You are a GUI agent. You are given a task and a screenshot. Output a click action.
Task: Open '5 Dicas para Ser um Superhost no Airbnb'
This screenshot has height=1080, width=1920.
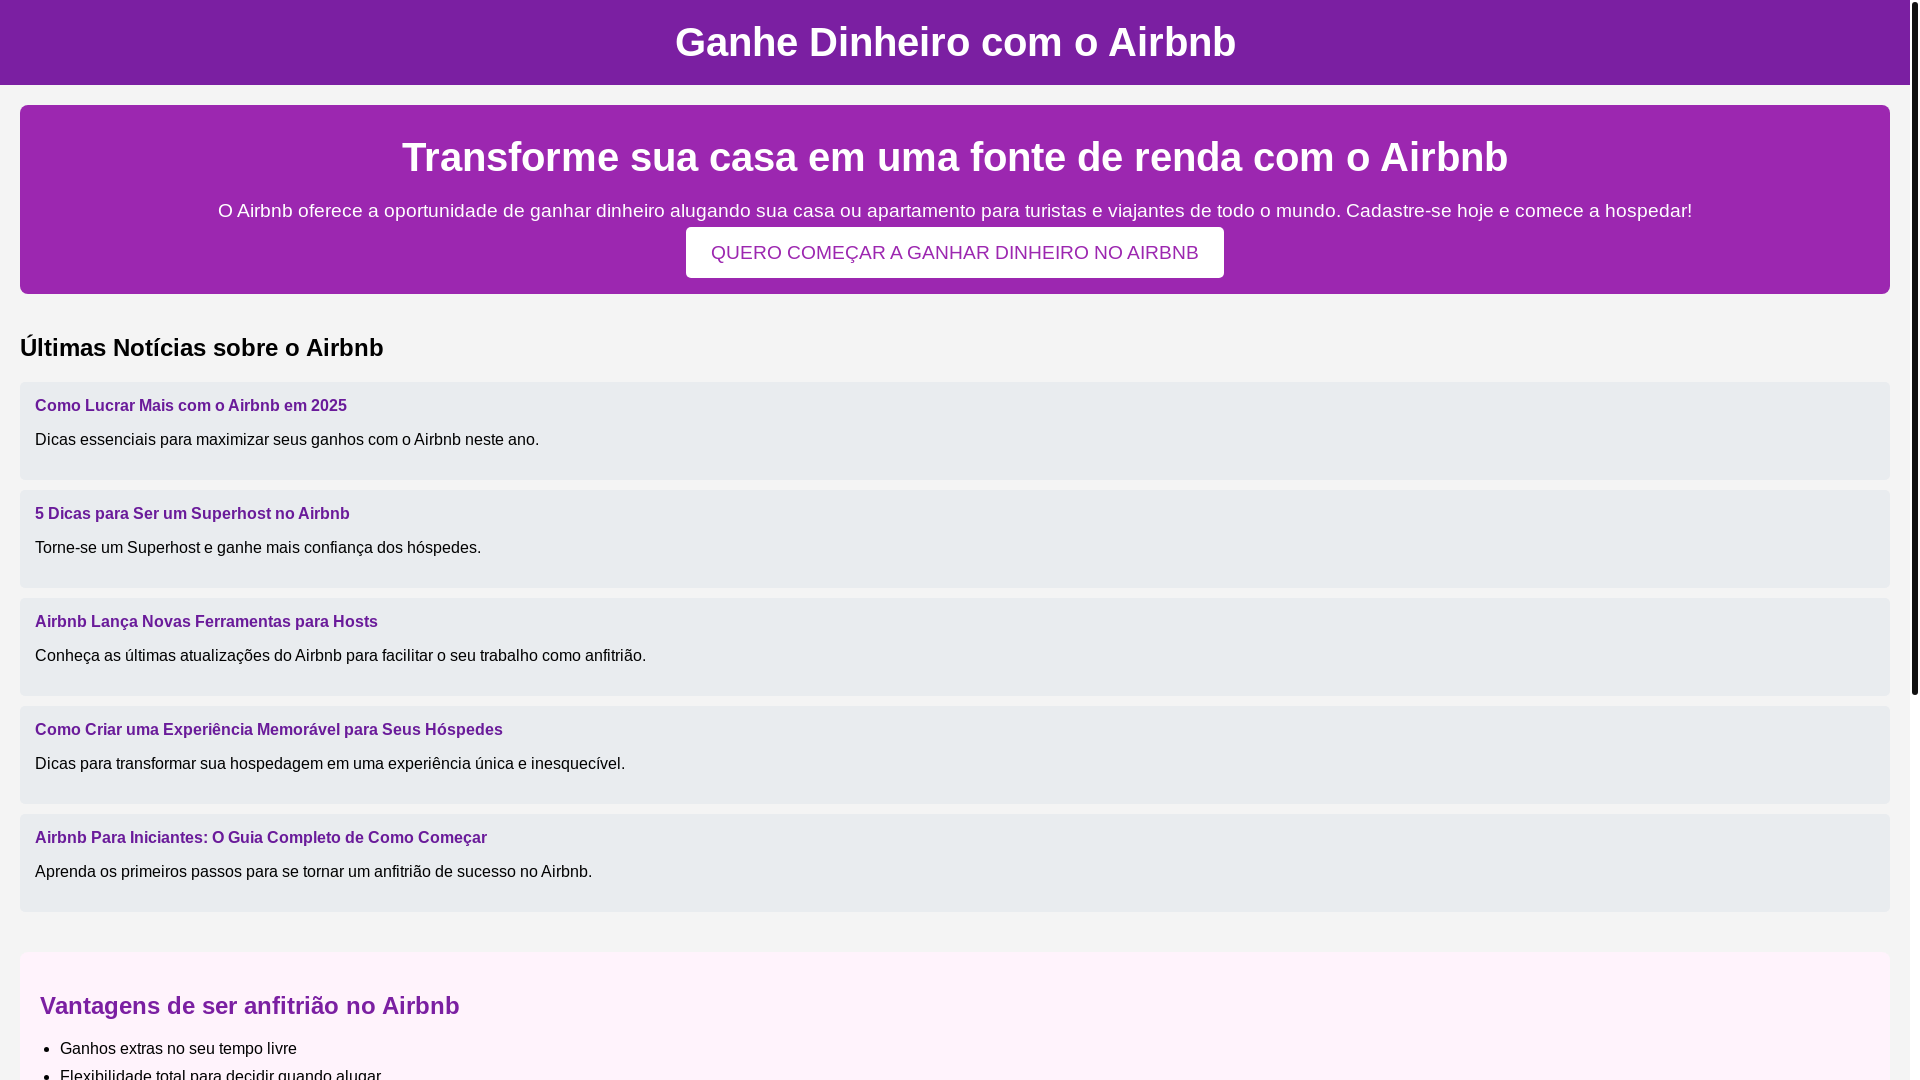click(192, 513)
